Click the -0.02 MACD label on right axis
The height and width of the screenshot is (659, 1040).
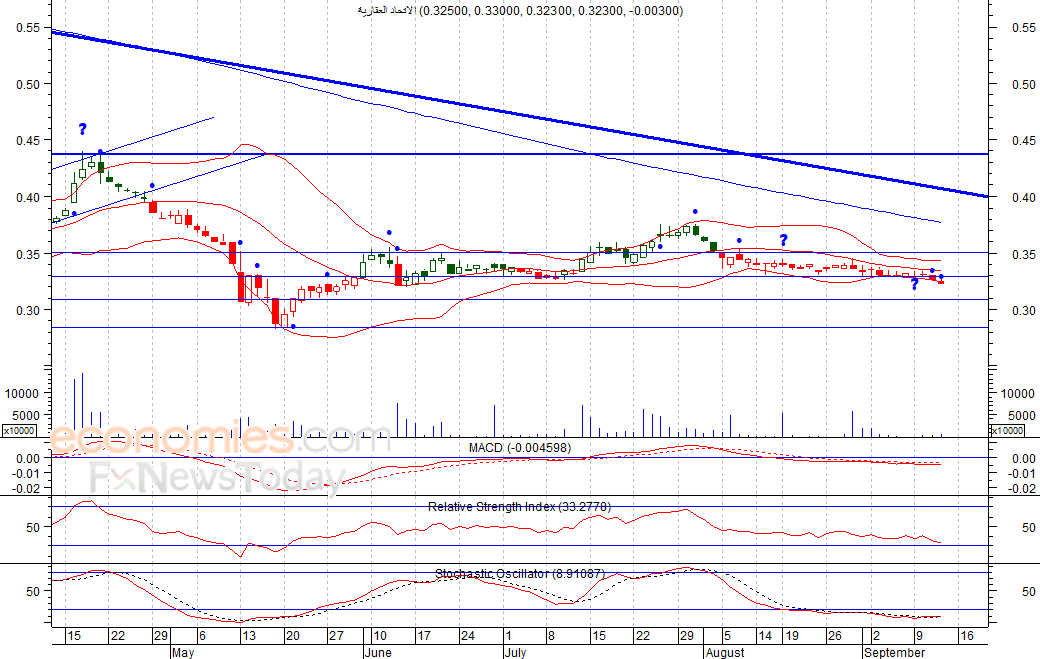1022,489
